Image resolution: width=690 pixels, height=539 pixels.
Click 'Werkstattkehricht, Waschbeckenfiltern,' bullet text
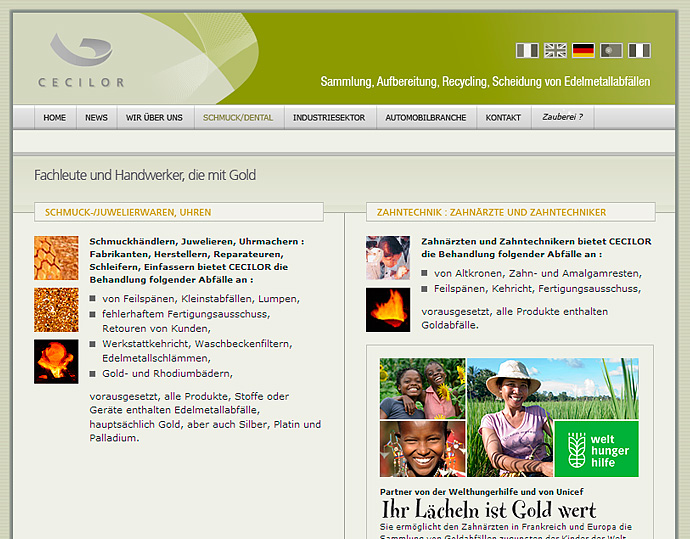tap(197, 344)
